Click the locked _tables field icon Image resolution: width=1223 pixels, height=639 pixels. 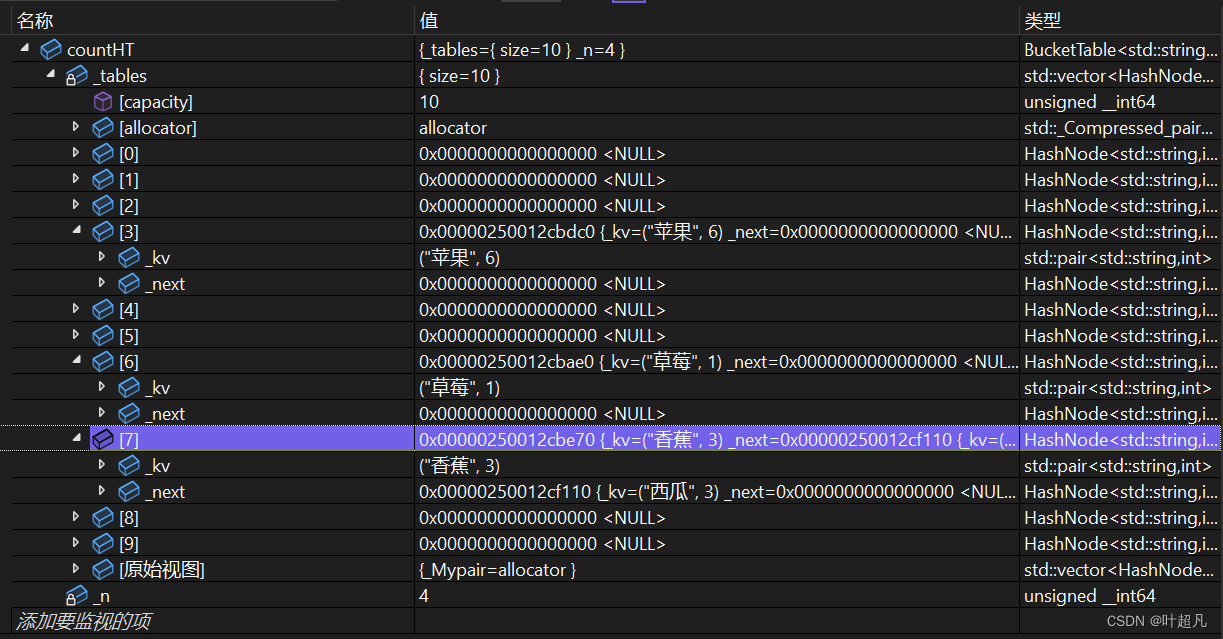pyautogui.click(x=77, y=76)
